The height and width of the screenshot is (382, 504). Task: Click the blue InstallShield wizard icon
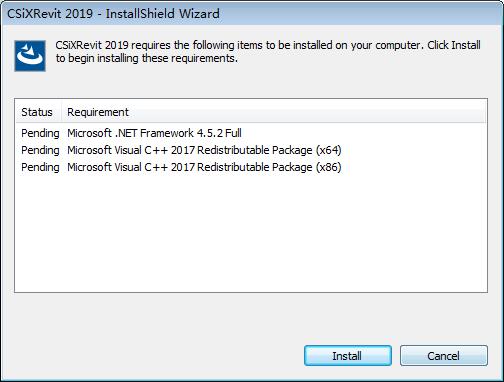(x=30, y=56)
